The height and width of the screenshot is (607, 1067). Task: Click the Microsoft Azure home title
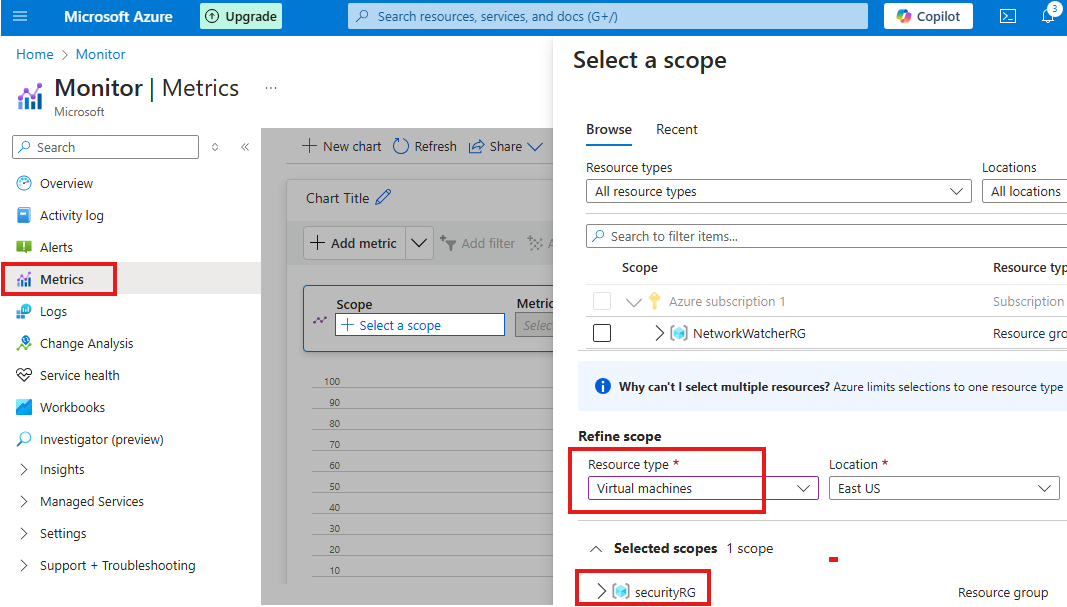pos(118,16)
